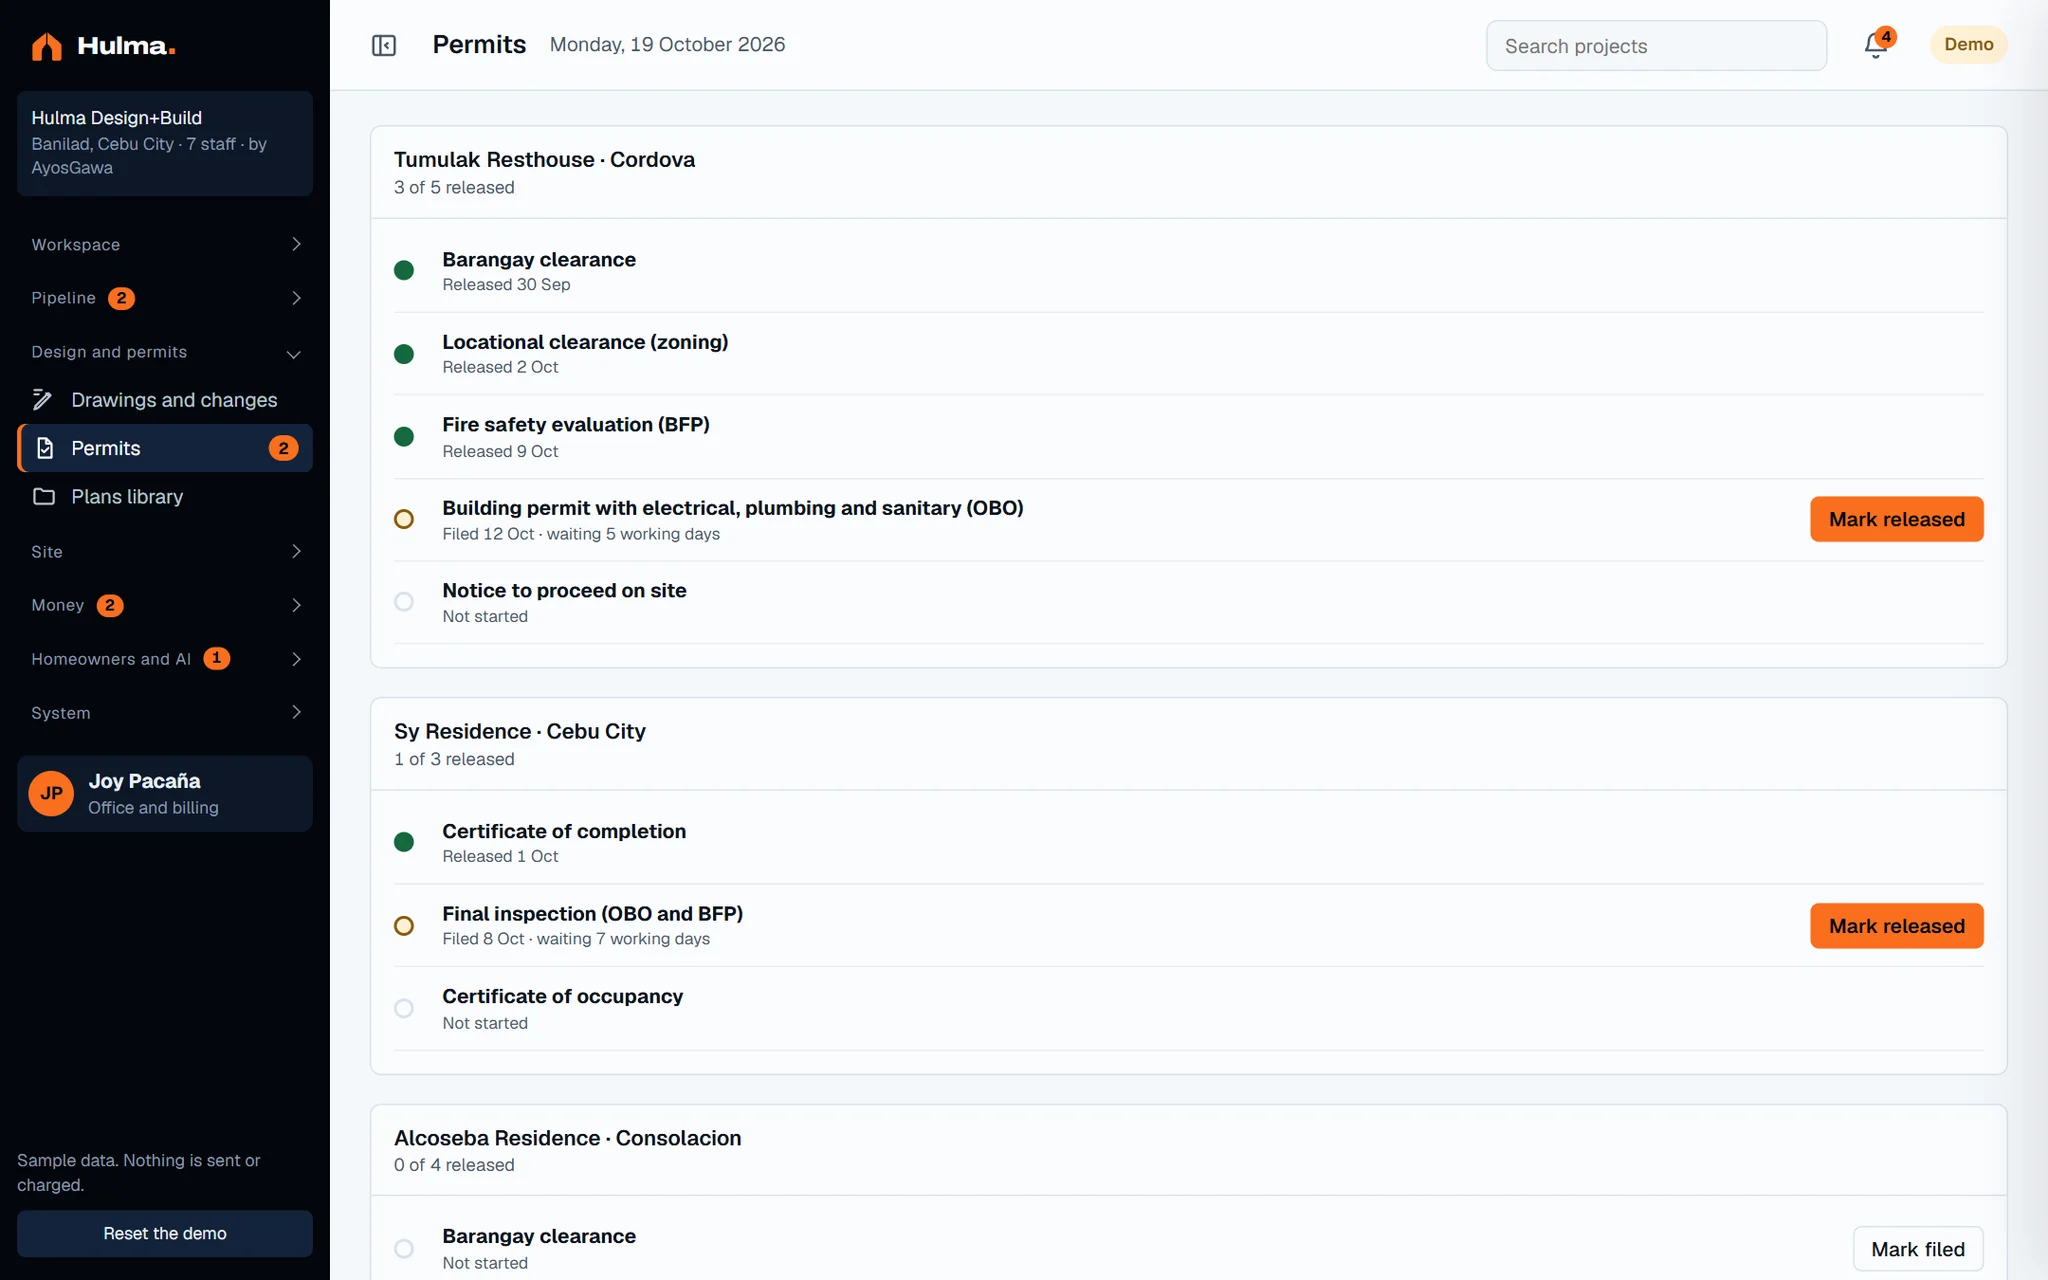Collapse the Design and permits section chevron

point(294,354)
